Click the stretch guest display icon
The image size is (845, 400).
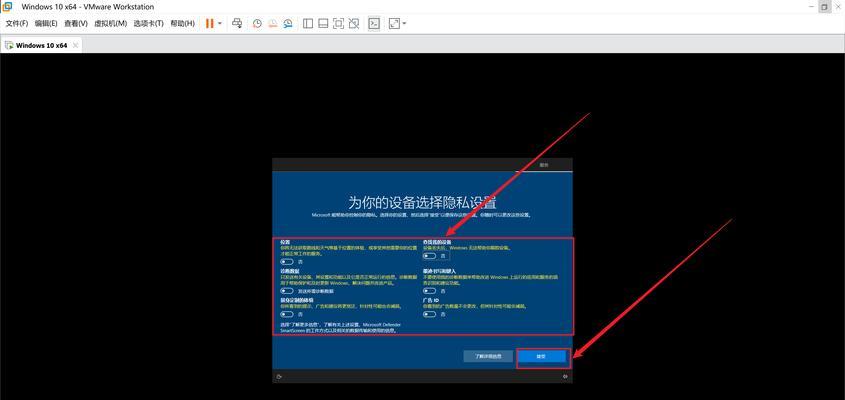(x=394, y=23)
